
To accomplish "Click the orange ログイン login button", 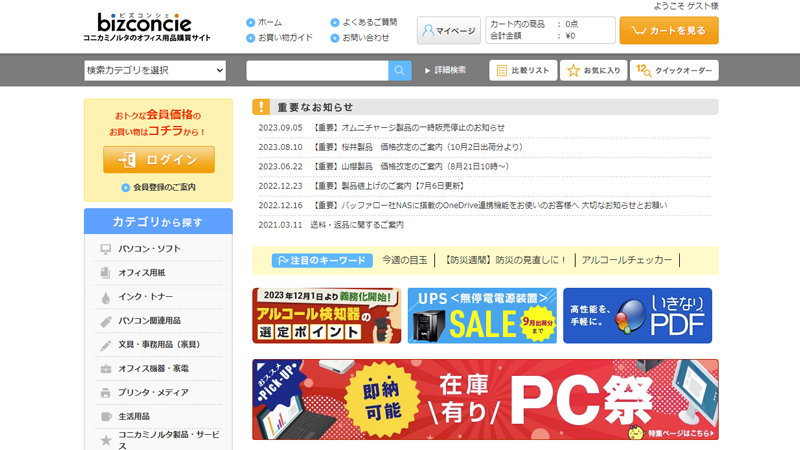I will [158, 160].
